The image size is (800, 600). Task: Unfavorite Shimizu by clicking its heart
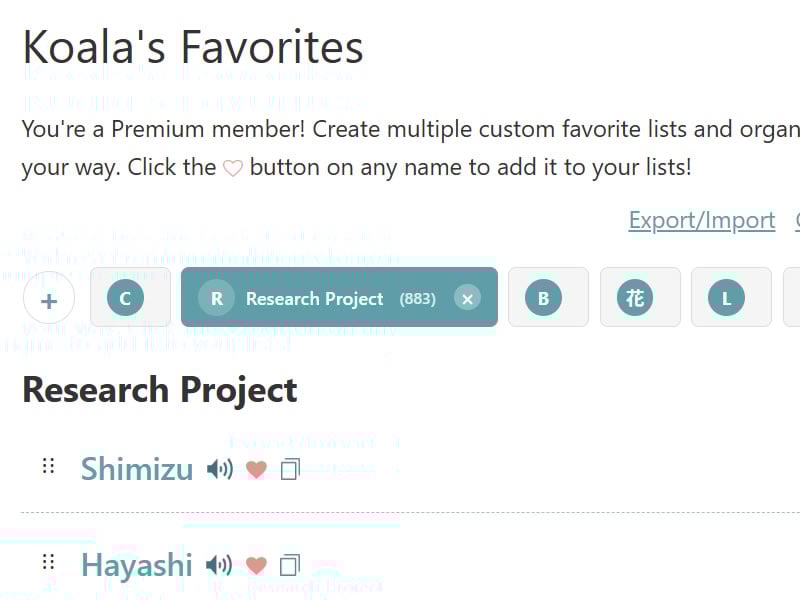(256, 468)
